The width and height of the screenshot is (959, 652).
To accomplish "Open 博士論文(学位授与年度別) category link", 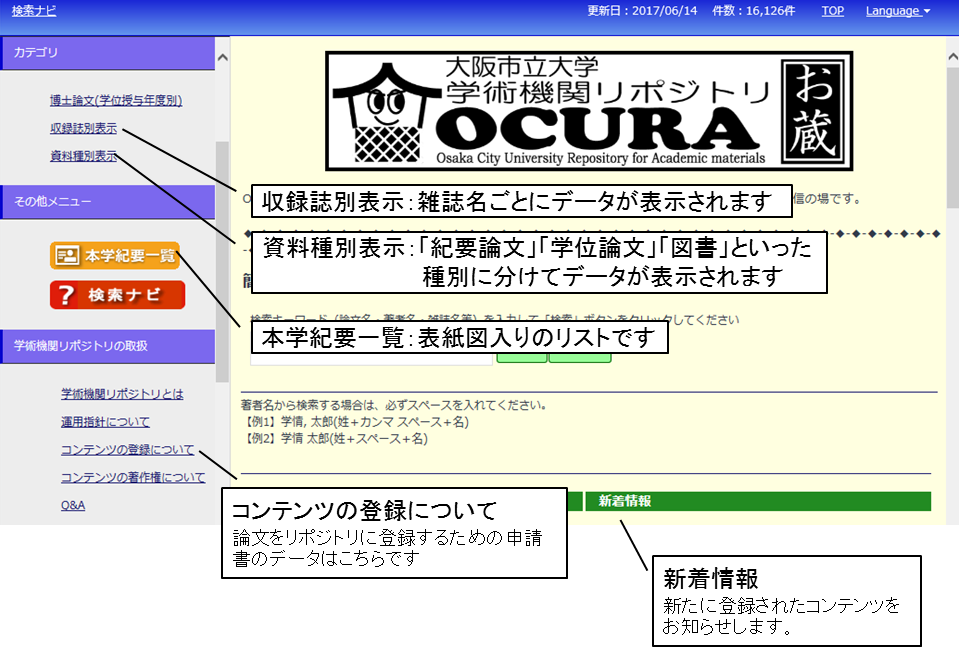I will 116,101.
